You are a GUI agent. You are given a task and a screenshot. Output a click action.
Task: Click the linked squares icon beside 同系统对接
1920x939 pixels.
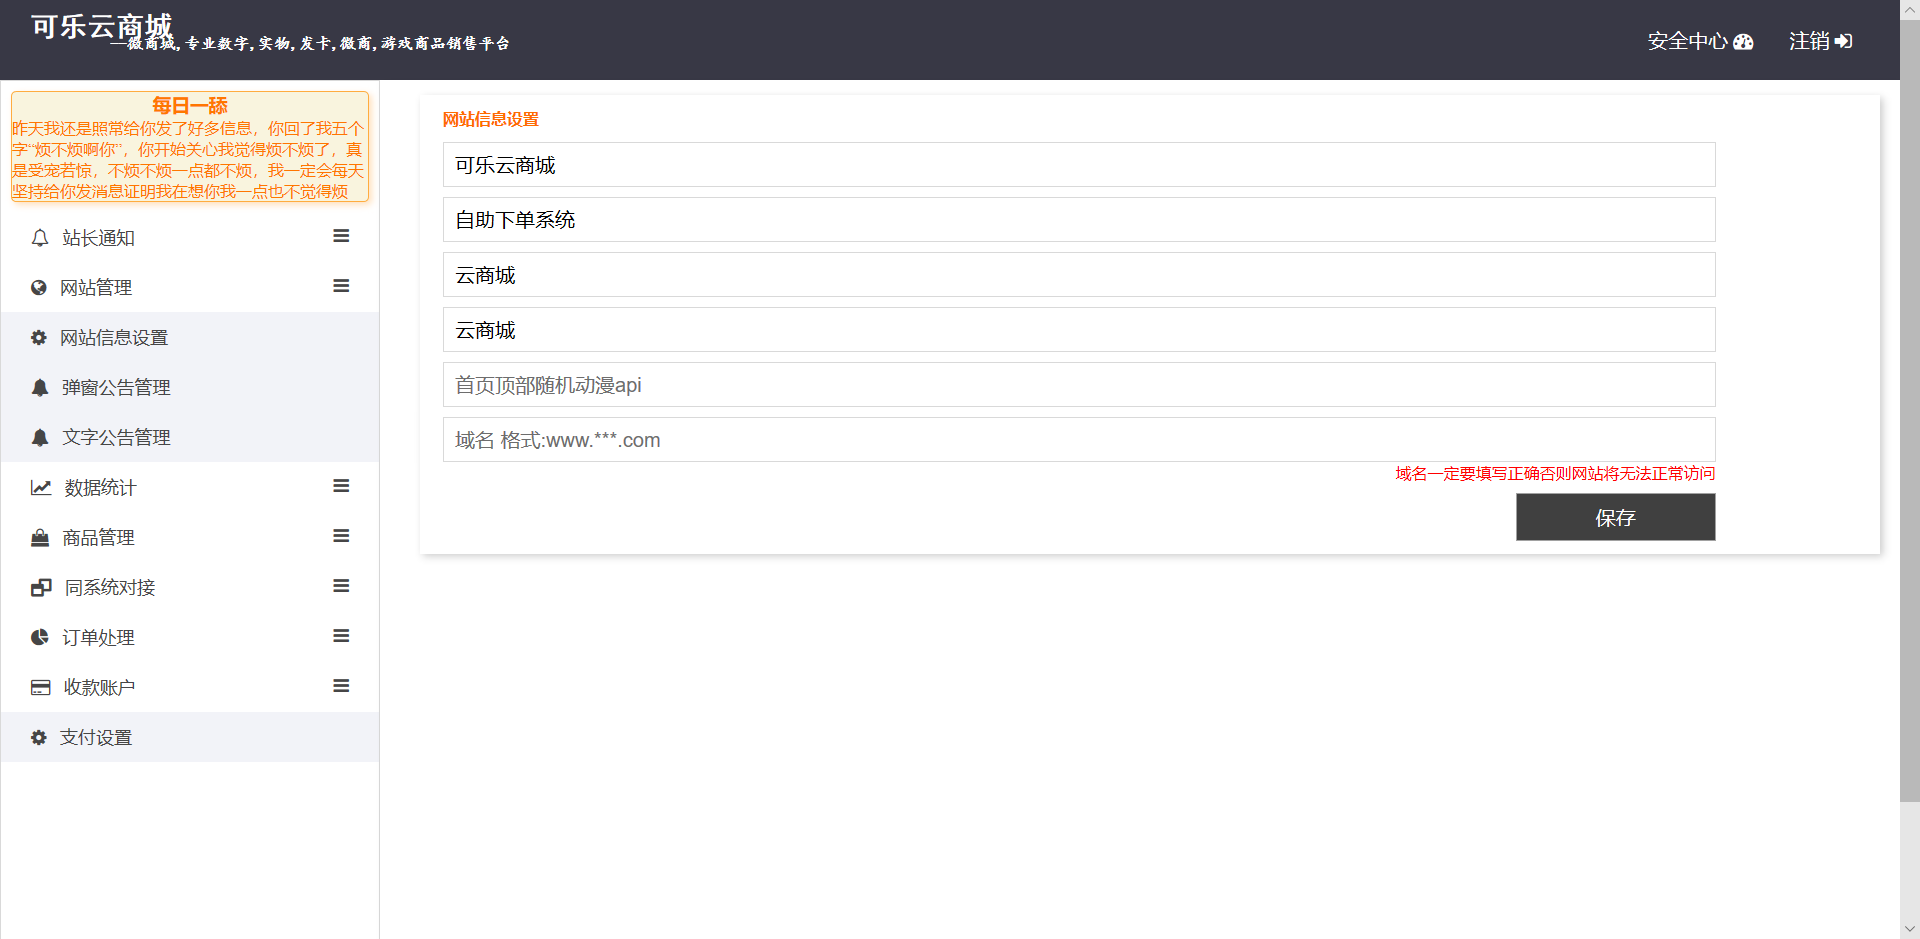tap(41, 588)
